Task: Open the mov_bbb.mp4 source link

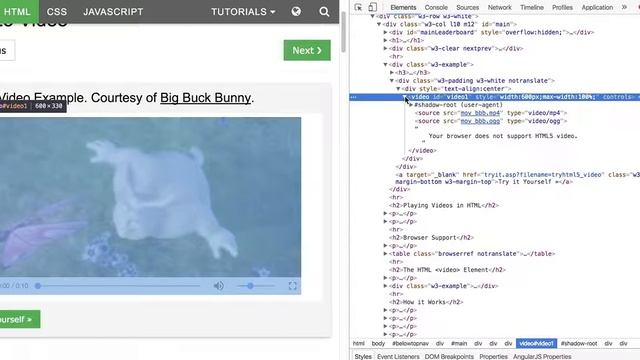Action: coord(480,113)
